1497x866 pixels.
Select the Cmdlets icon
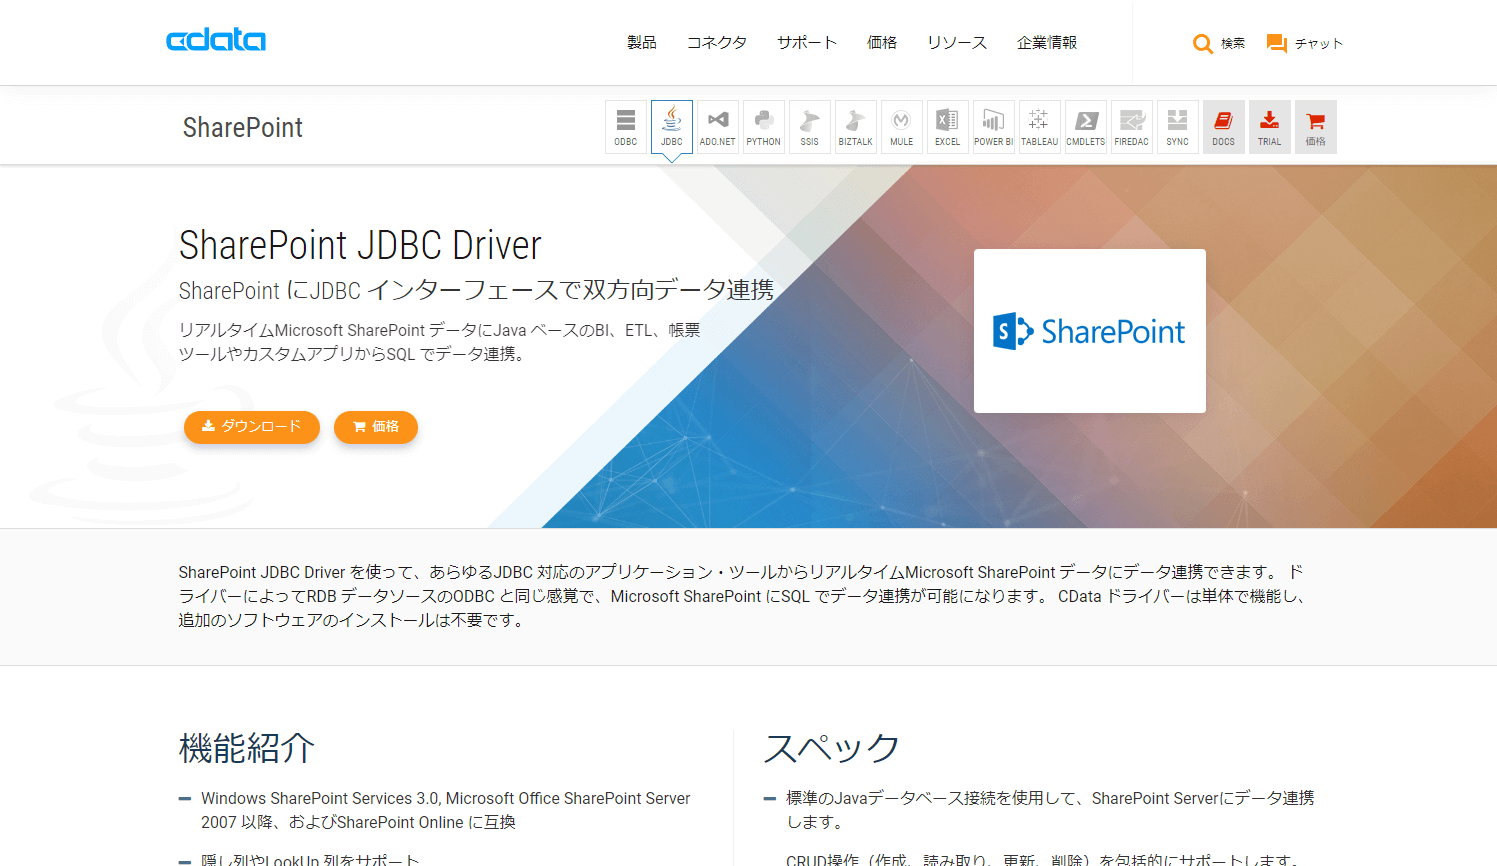coord(1085,126)
